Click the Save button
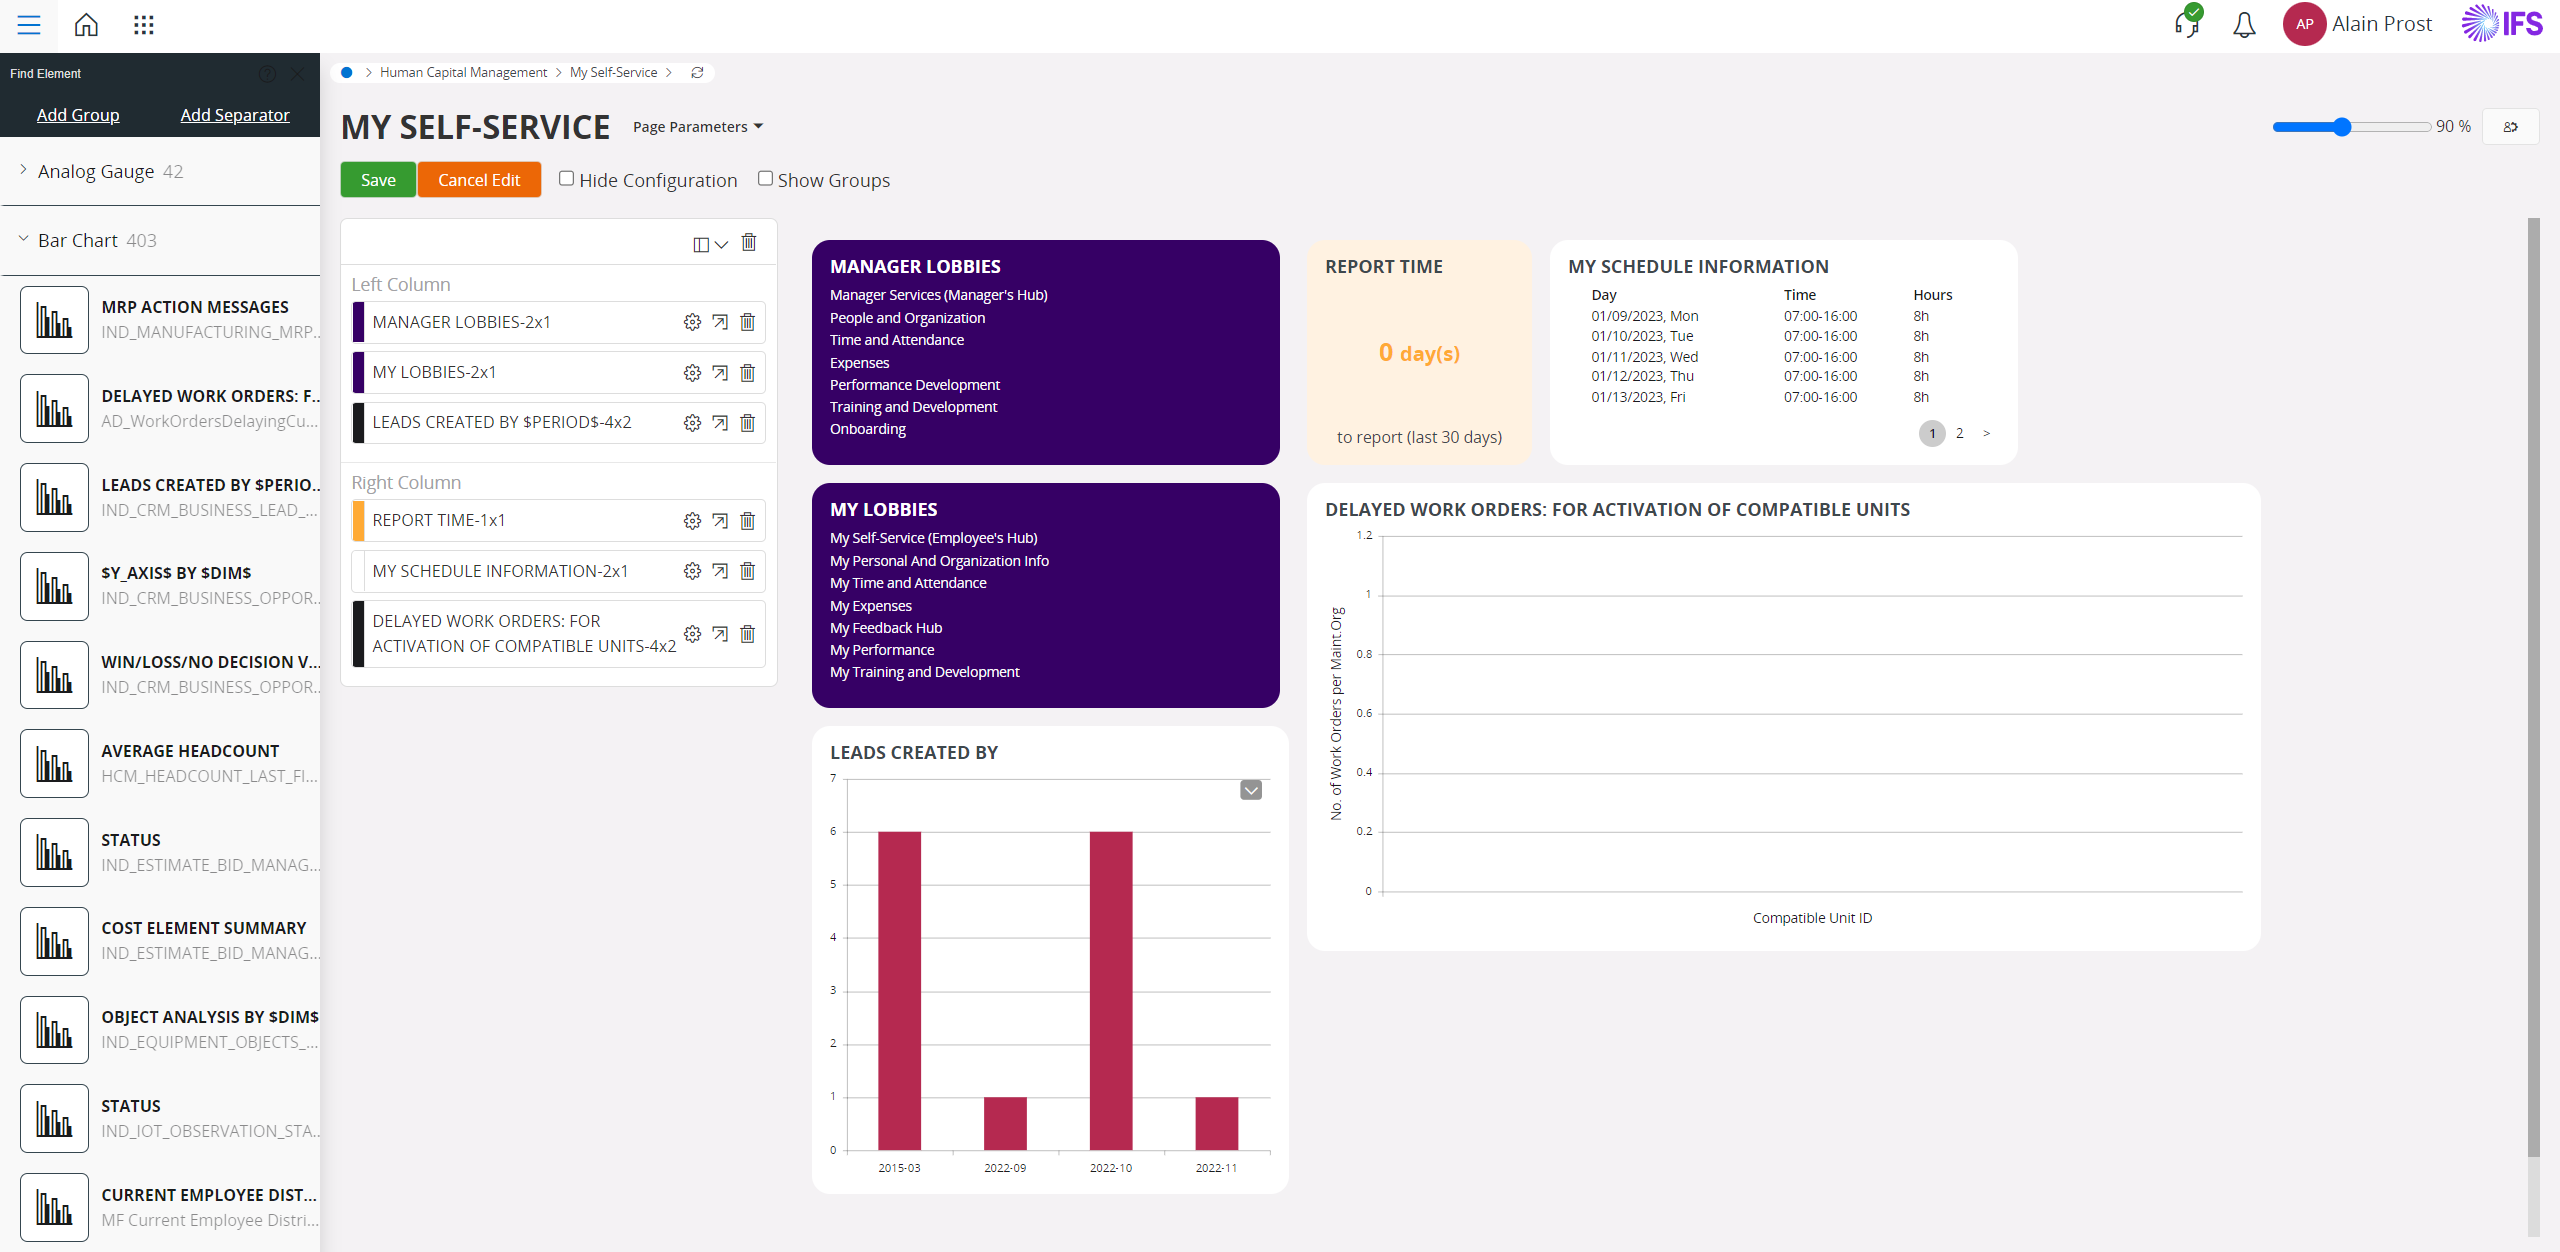Screen dimensions: 2560x1252 pos(378,180)
